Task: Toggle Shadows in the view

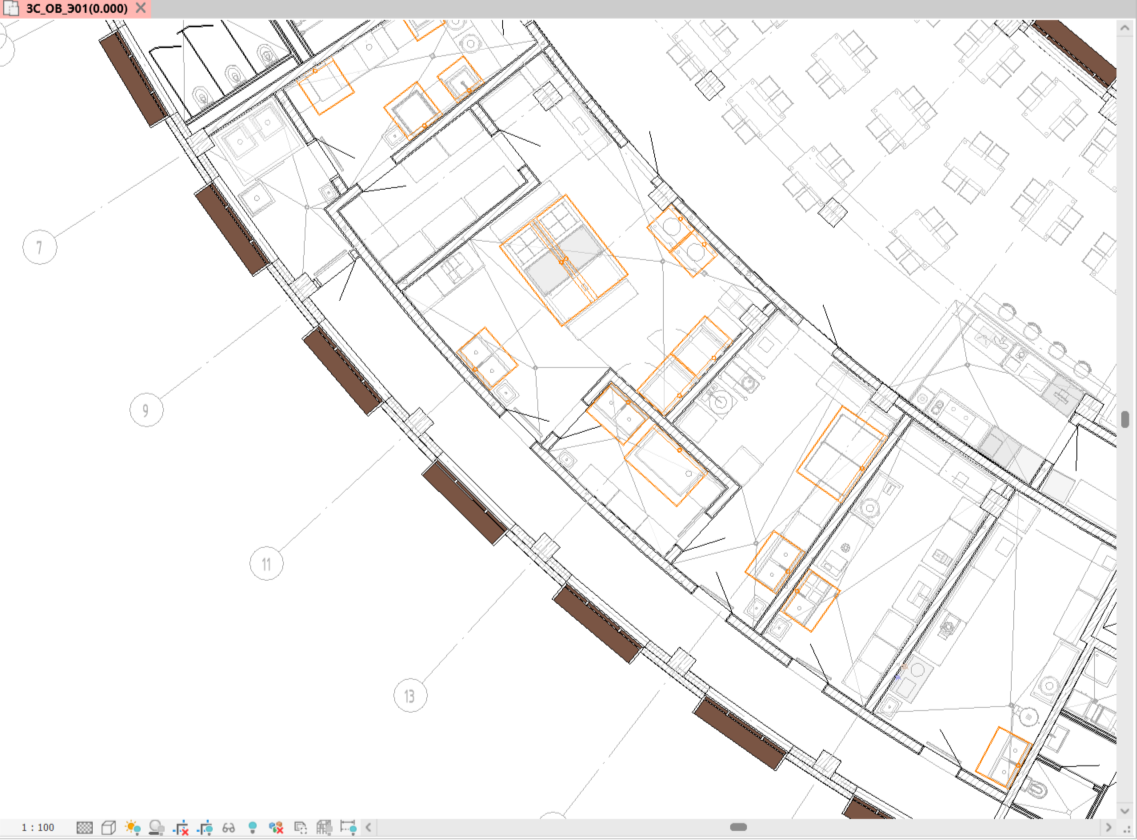Action: [x=157, y=828]
